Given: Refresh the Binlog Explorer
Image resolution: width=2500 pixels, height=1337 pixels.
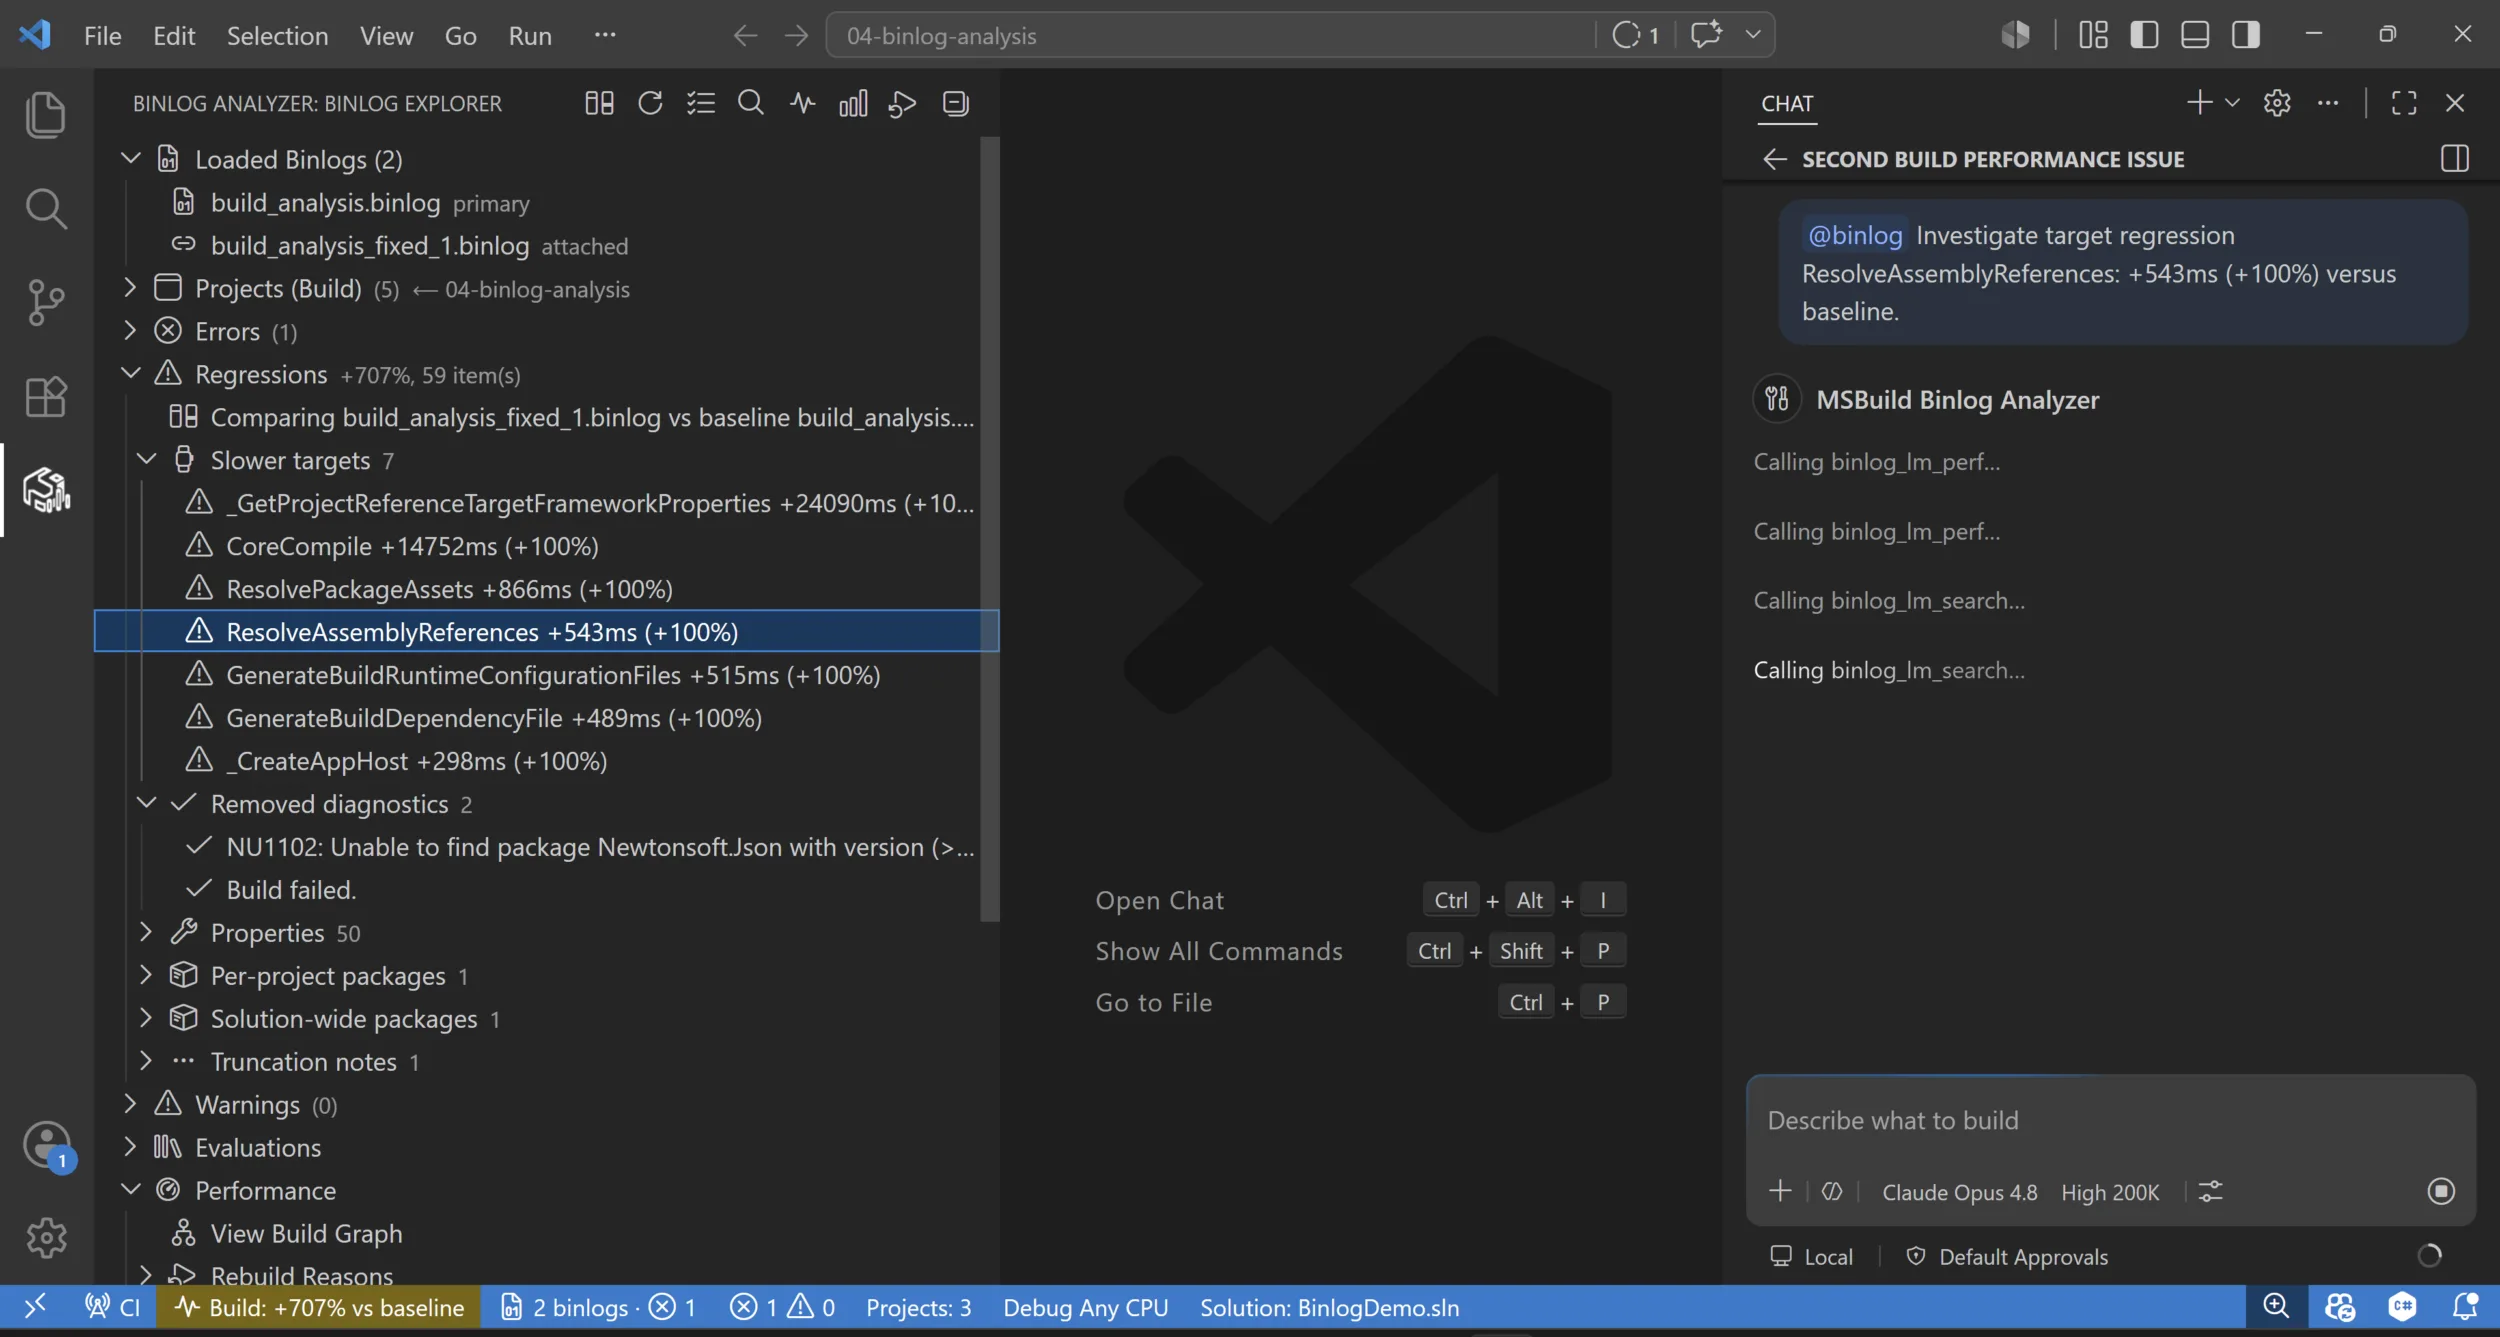Looking at the screenshot, I should point(650,103).
